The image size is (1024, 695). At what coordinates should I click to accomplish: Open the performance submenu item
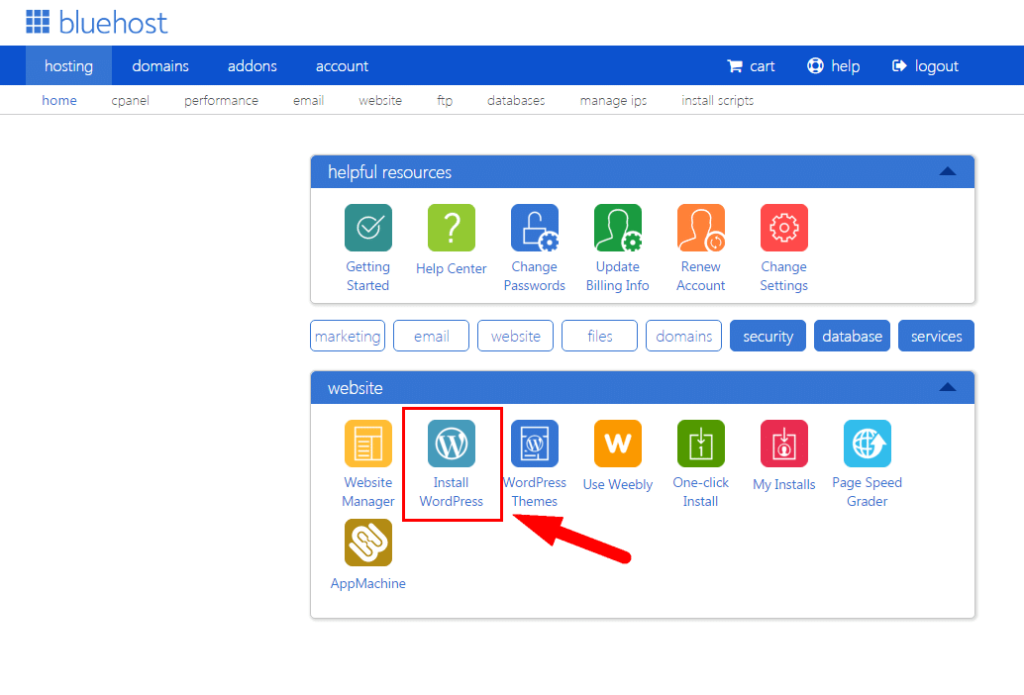coord(221,101)
